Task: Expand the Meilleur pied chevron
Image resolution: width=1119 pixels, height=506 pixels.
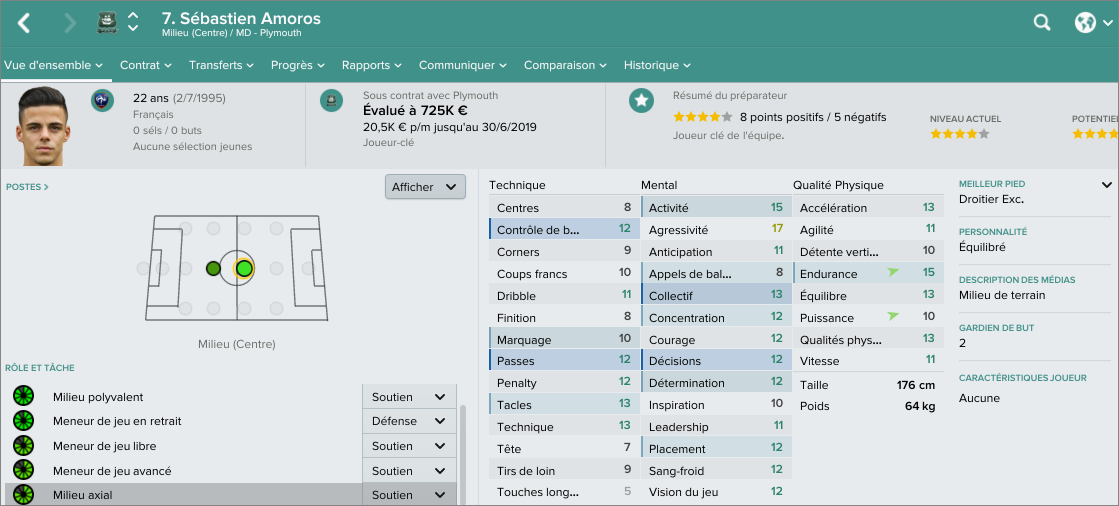Action: (x=1107, y=185)
